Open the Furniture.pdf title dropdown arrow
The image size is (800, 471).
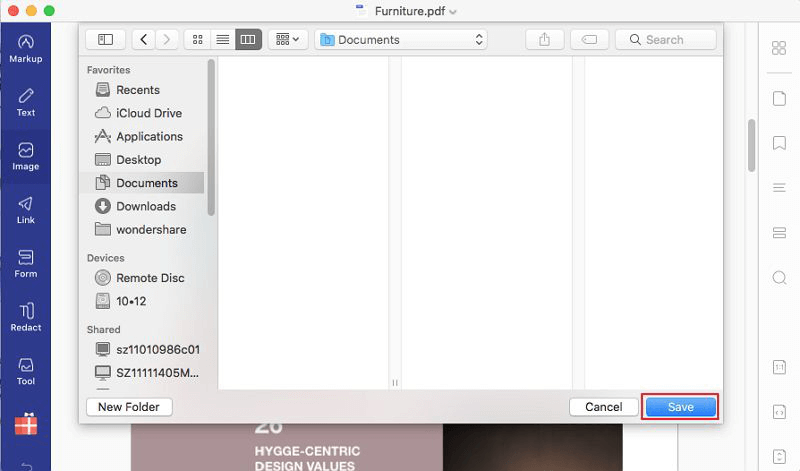click(x=453, y=12)
